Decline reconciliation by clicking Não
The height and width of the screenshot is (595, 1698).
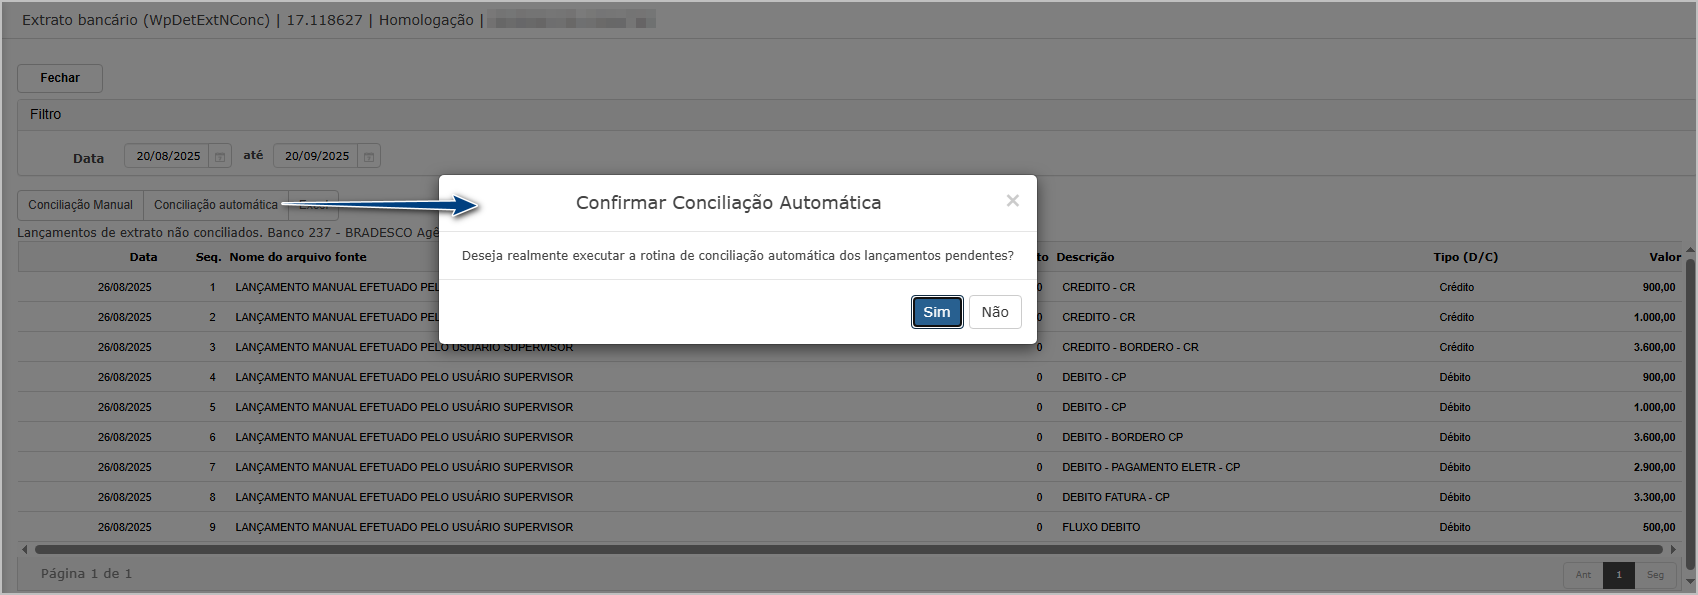pyautogui.click(x=995, y=312)
